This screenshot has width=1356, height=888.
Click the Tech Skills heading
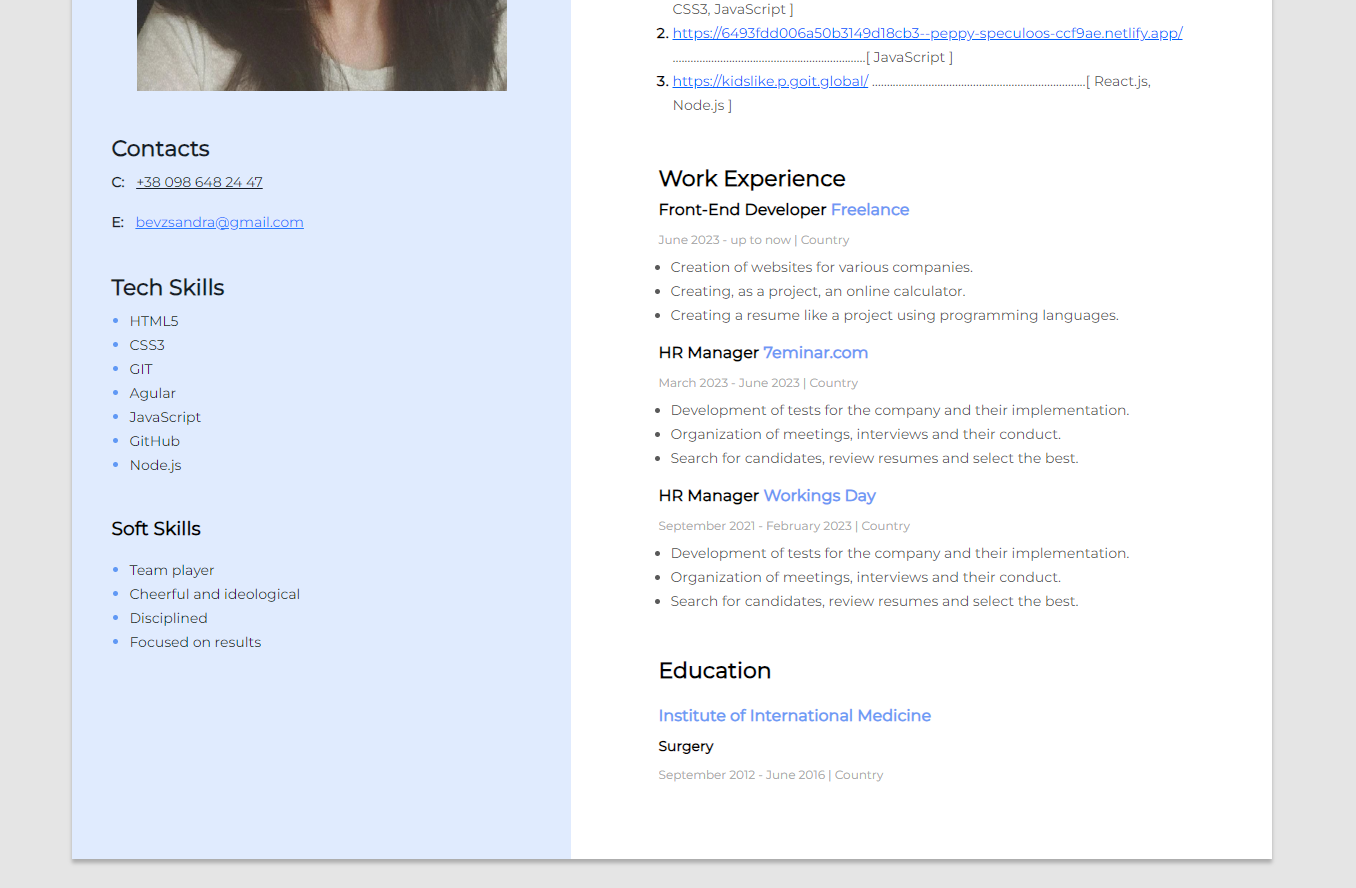click(x=167, y=287)
